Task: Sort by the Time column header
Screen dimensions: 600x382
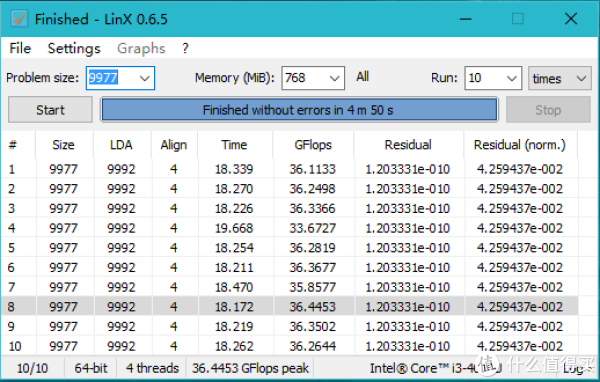Action: 234,145
